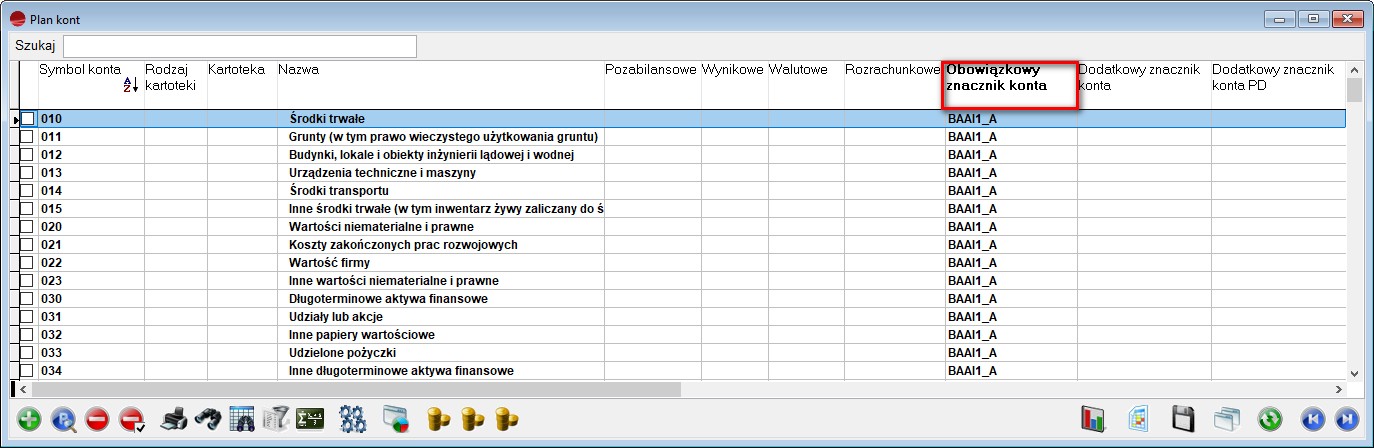
Task: Refresh the list with green arrows icon
Action: coord(1269,420)
